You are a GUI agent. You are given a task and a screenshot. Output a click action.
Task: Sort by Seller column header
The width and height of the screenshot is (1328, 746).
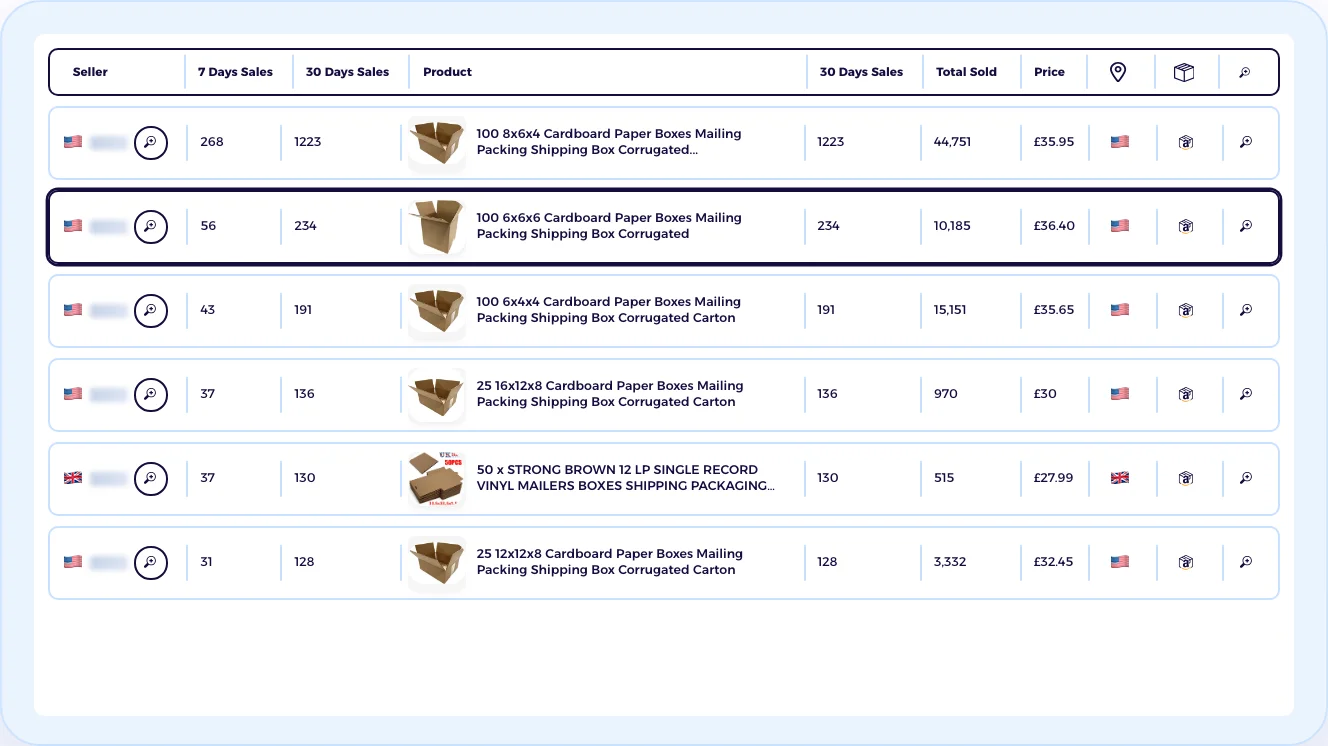[x=90, y=72]
